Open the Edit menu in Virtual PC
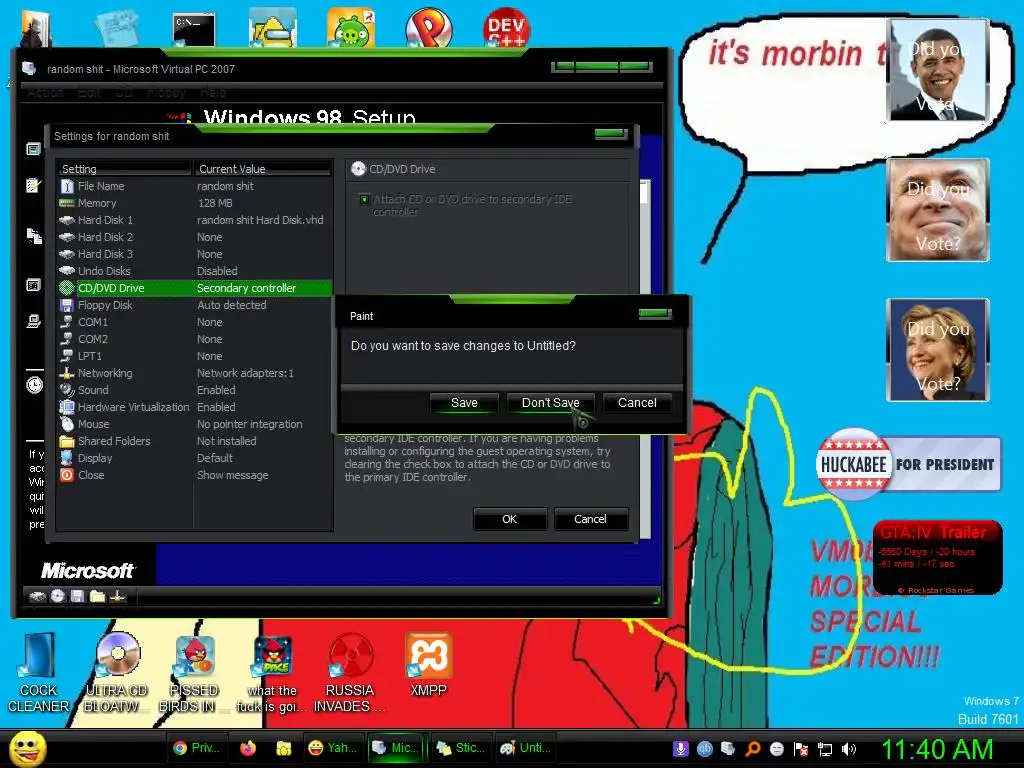This screenshot has height=768, width=1024. pyautogui.click(x=89, y=93)
